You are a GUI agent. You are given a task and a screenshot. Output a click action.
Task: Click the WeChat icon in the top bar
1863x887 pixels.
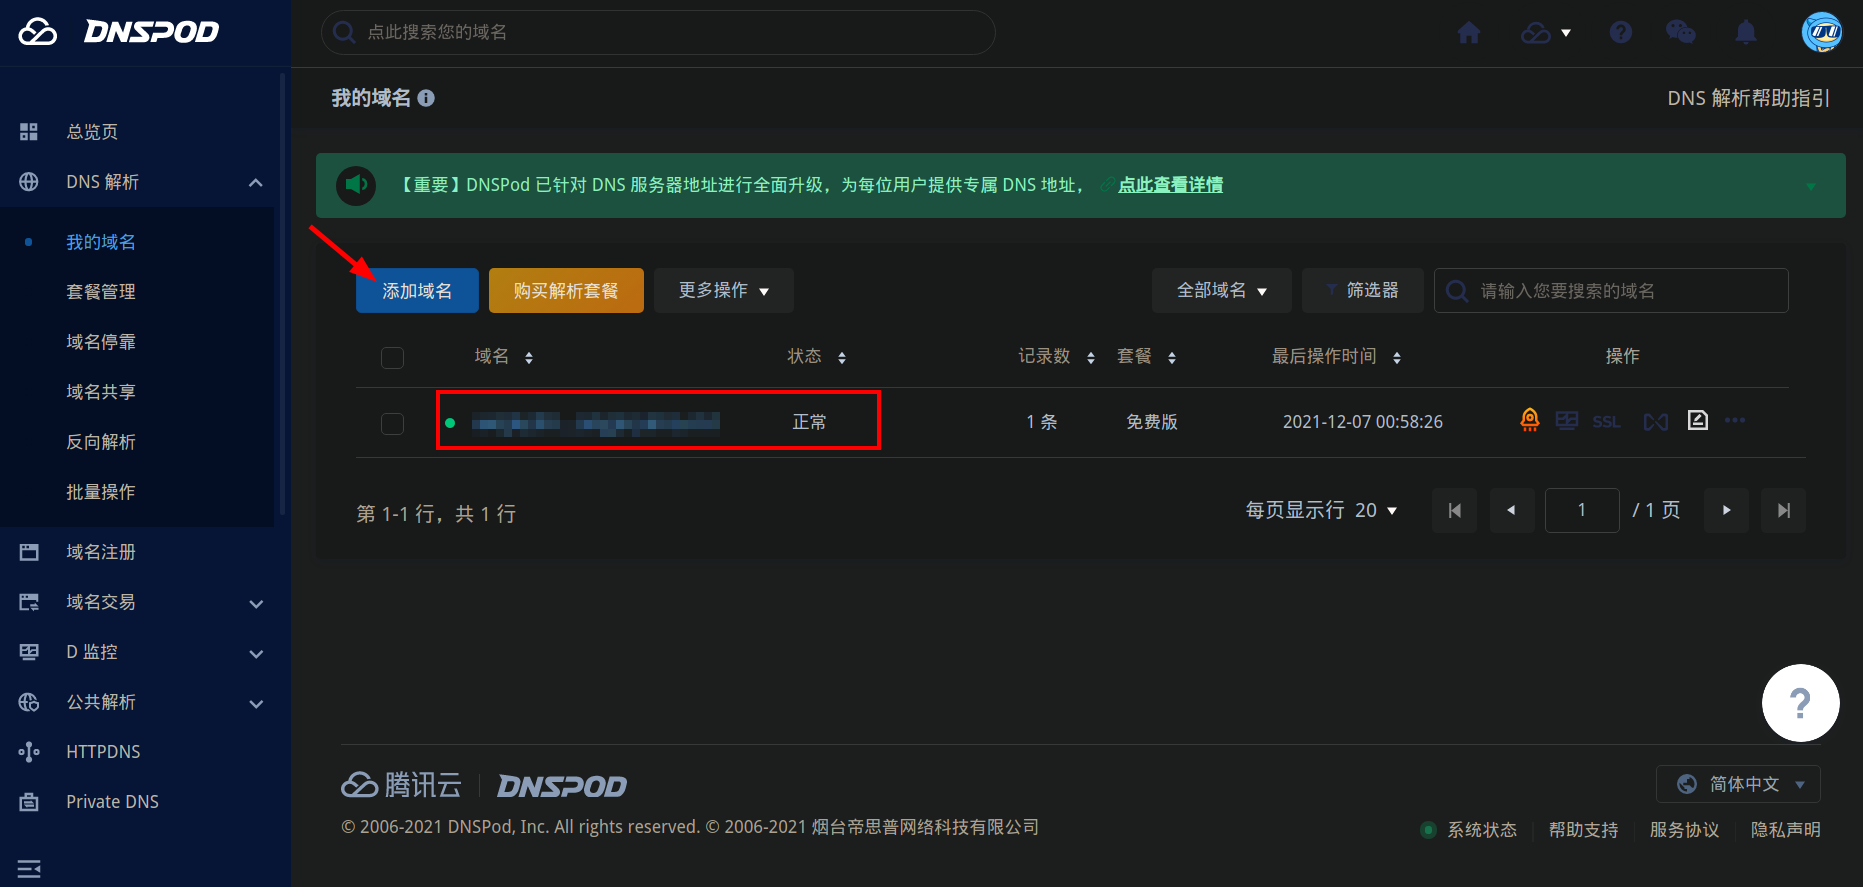click(1680, 33)
